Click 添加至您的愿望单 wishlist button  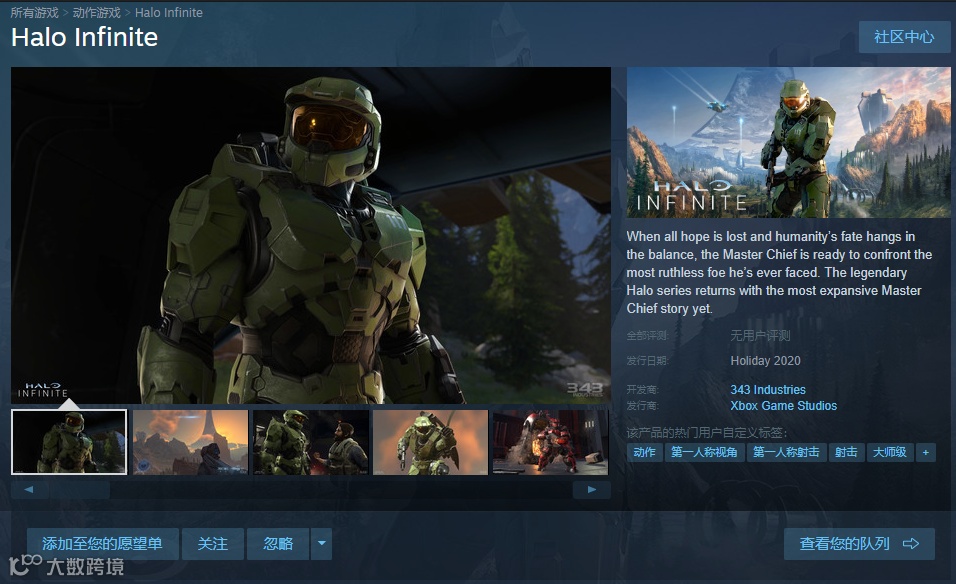coord(102,544)
